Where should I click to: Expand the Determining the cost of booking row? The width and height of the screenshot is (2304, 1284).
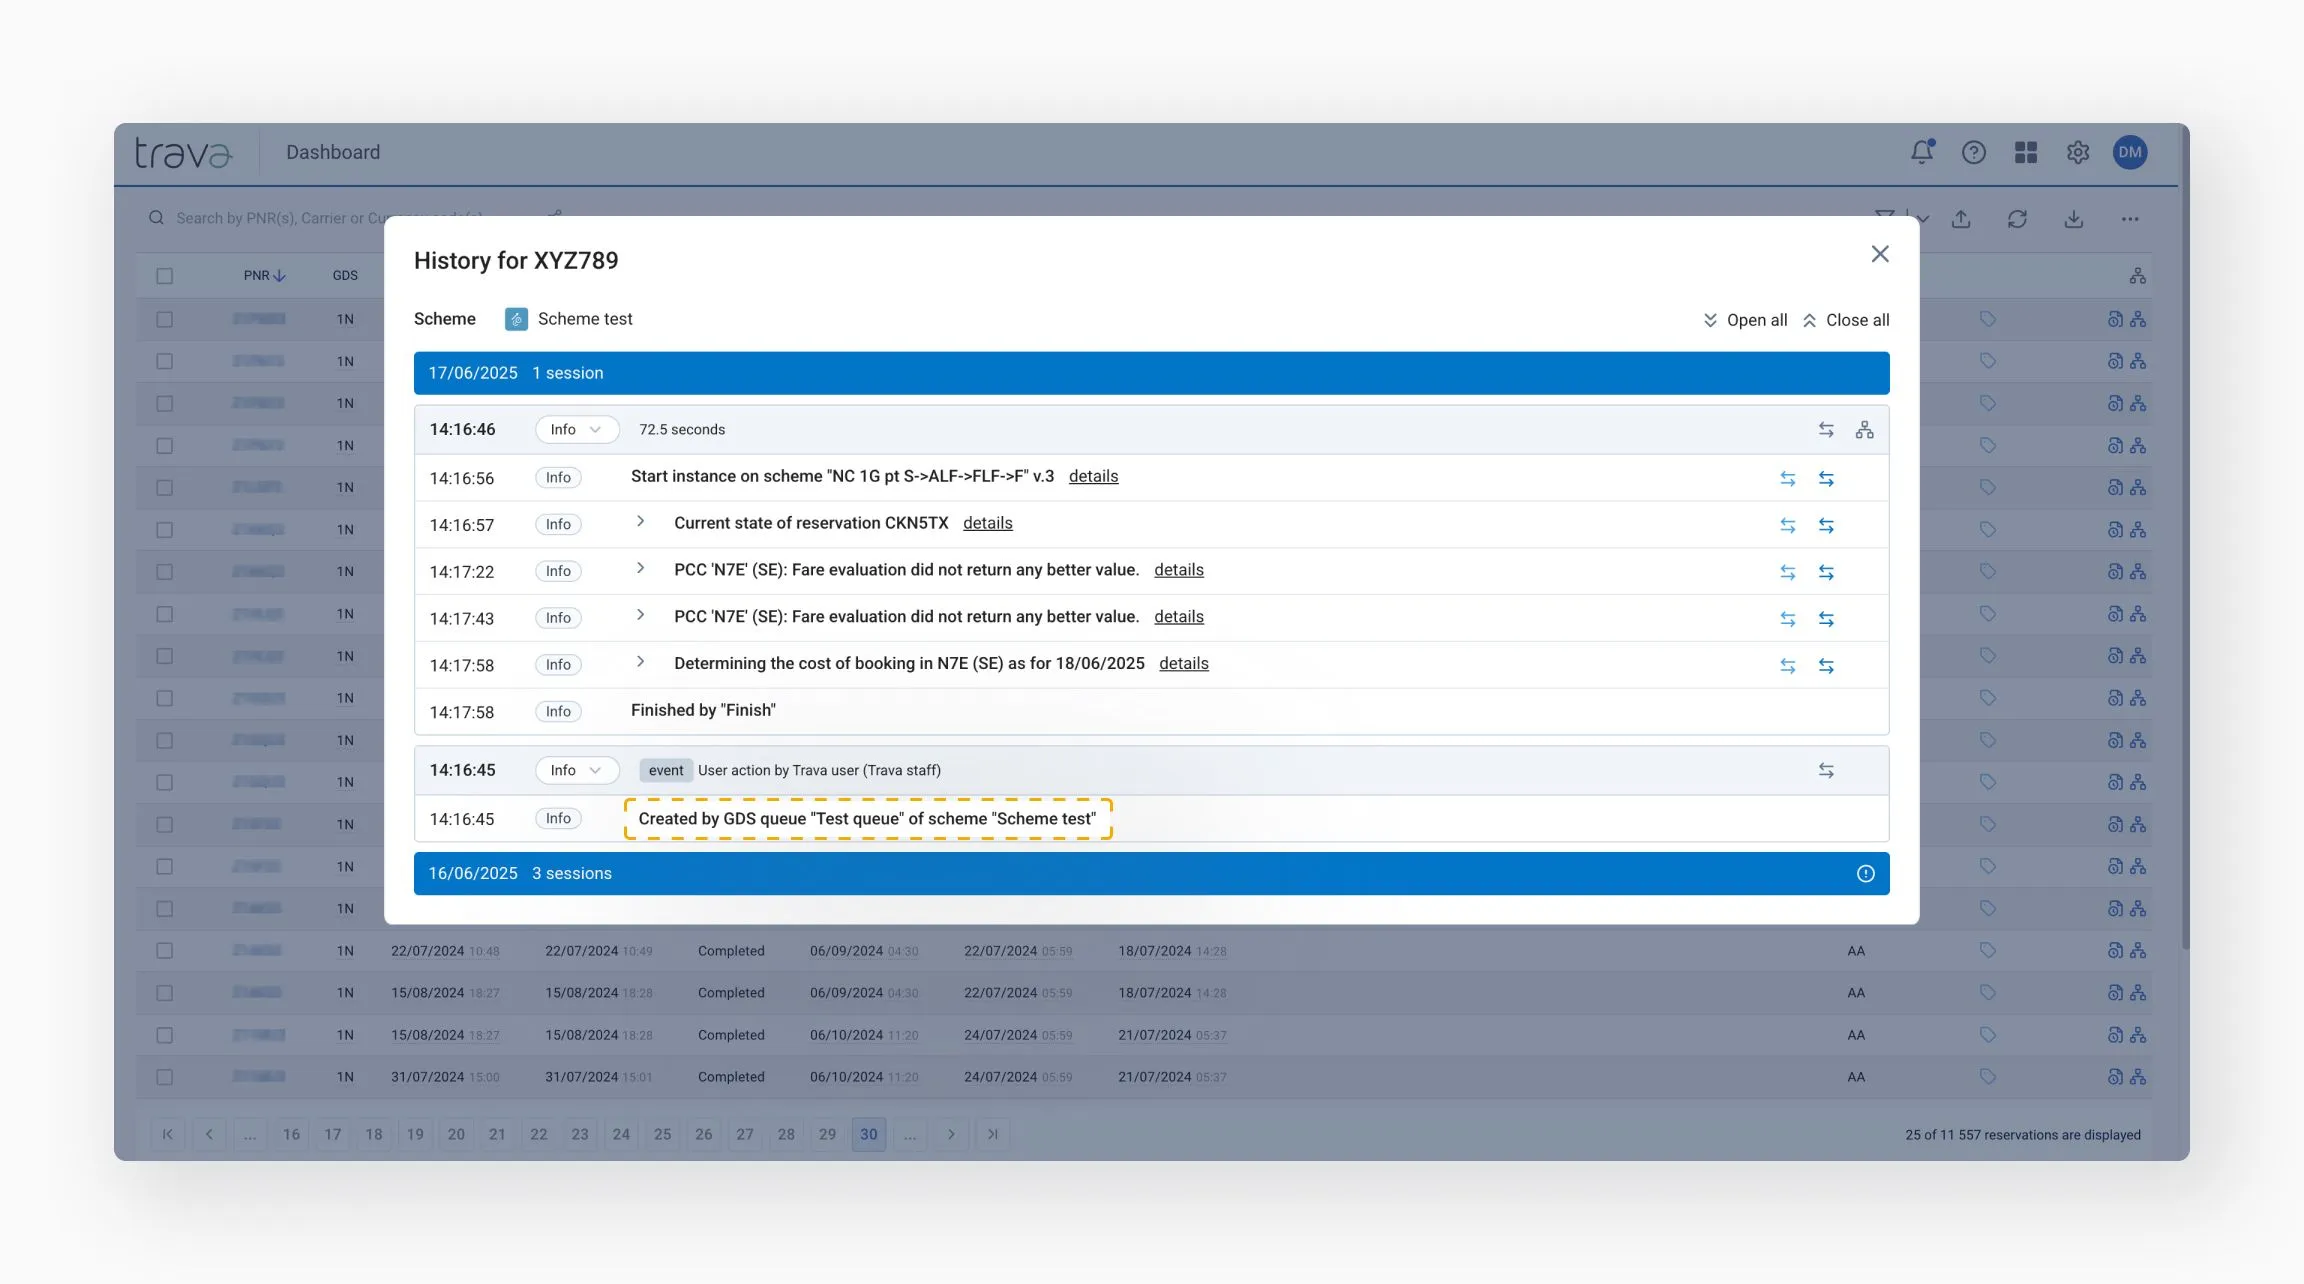click(x=641, y=662)
